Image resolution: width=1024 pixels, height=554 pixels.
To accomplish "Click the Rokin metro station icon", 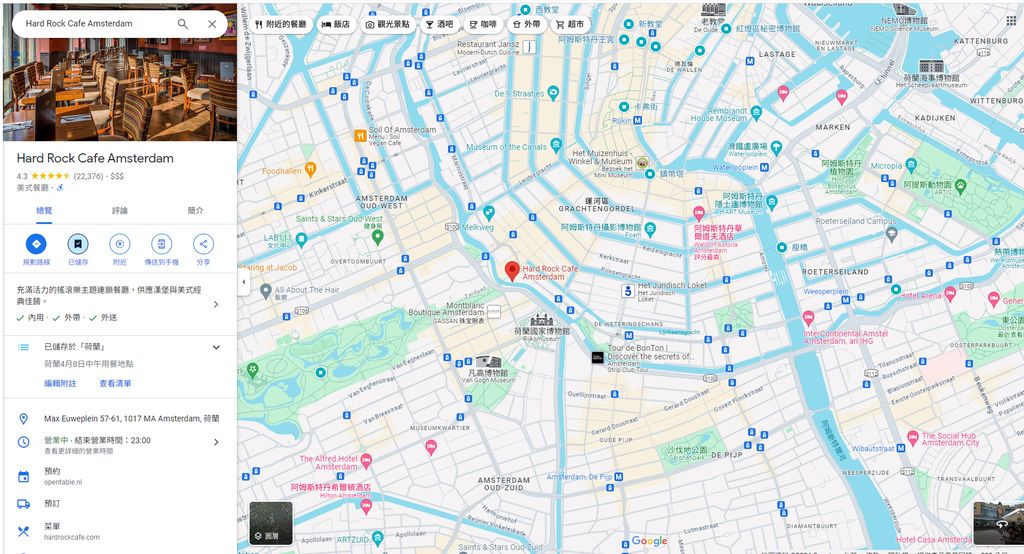I will pos(637,120).
